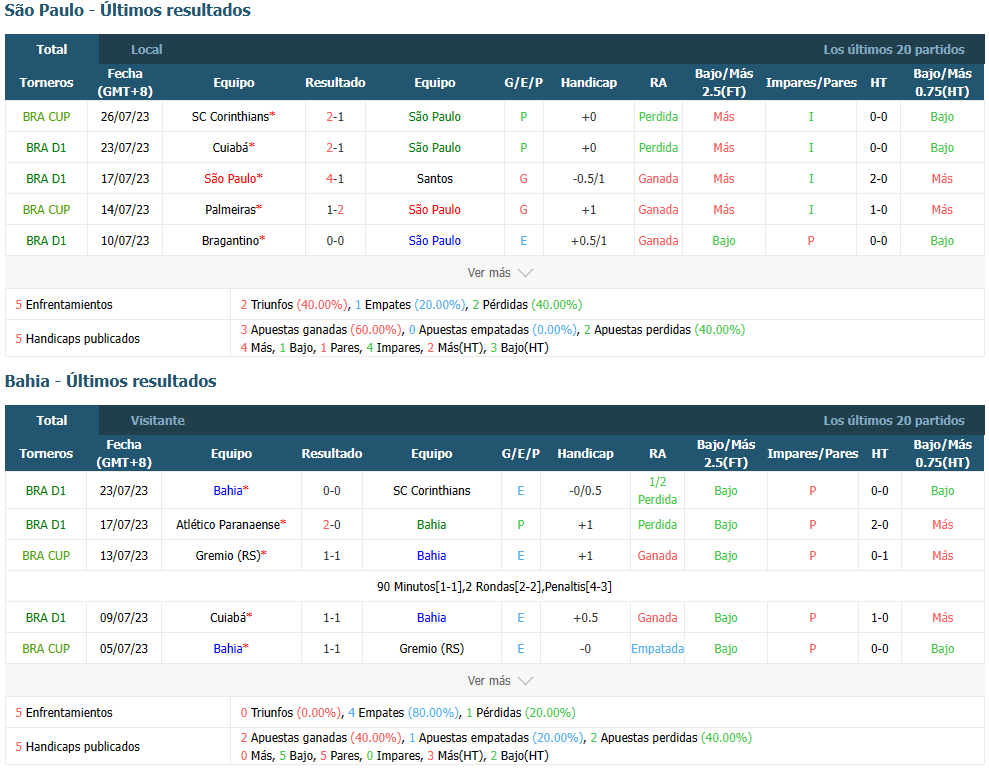Click chevron icon beside Bahia Ver más

[x=525, y=681]
